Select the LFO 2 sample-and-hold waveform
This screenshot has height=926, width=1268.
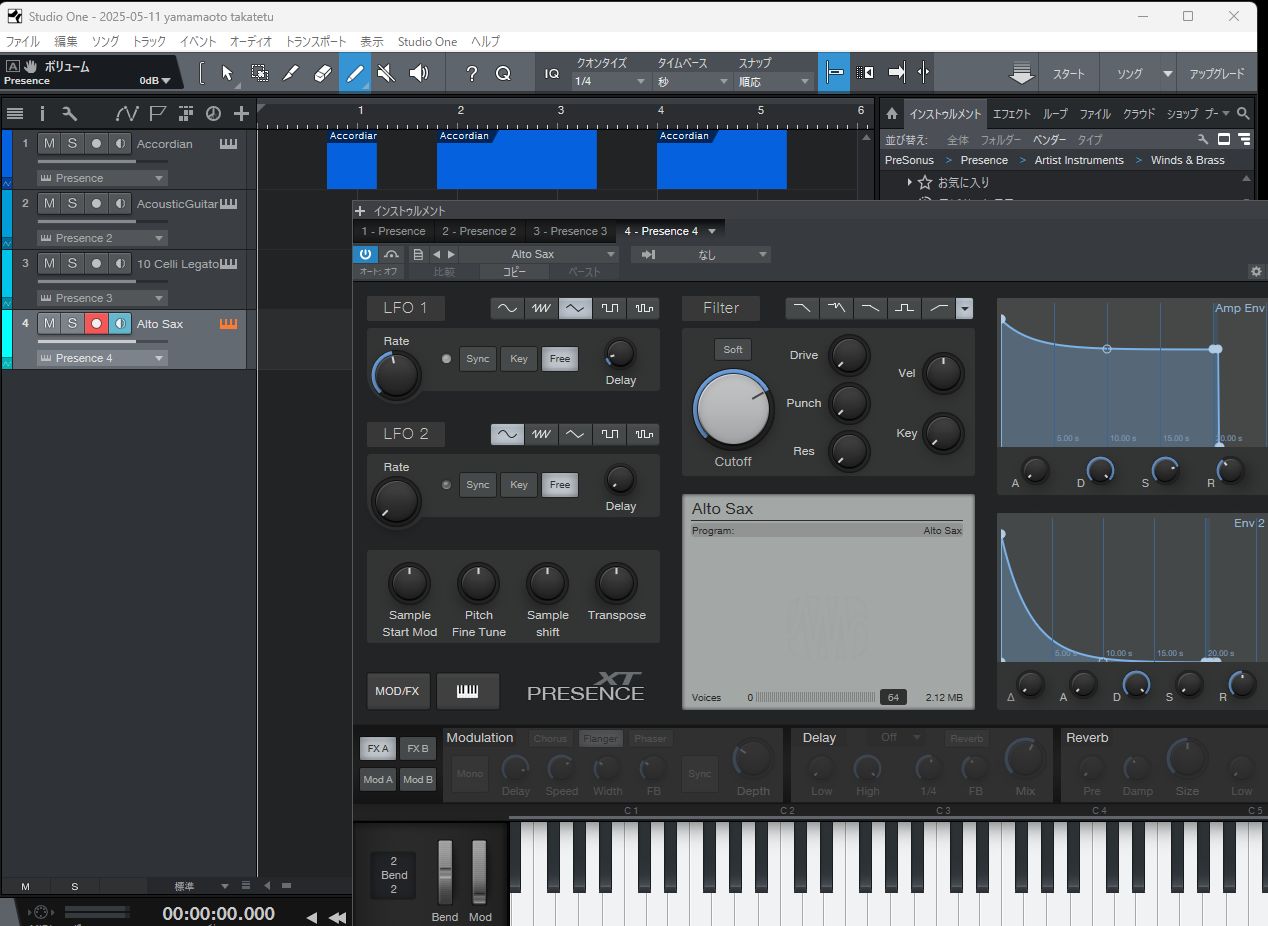click(x=643, y=434)
